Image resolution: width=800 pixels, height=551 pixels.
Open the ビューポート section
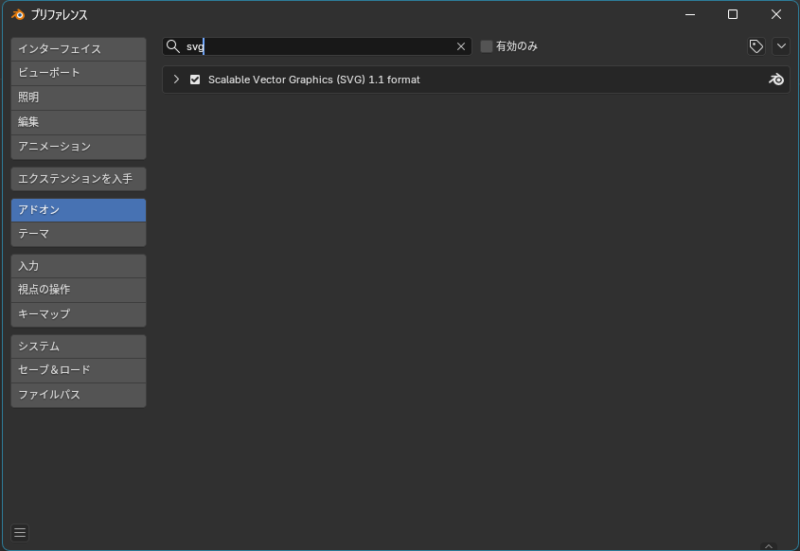[x=78, y=73]
